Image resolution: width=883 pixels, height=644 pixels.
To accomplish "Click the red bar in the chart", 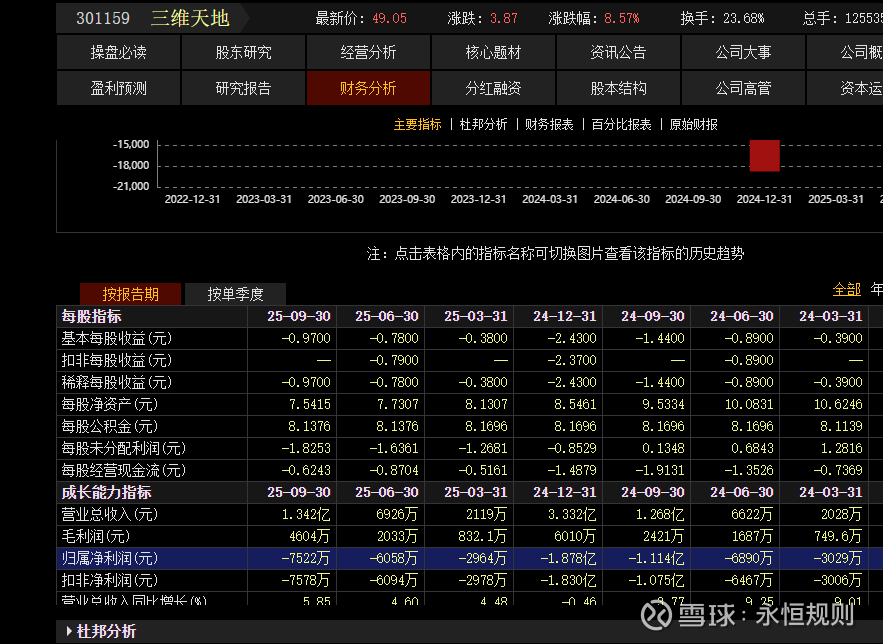I will pyautogui.click(x=764, y=155).
